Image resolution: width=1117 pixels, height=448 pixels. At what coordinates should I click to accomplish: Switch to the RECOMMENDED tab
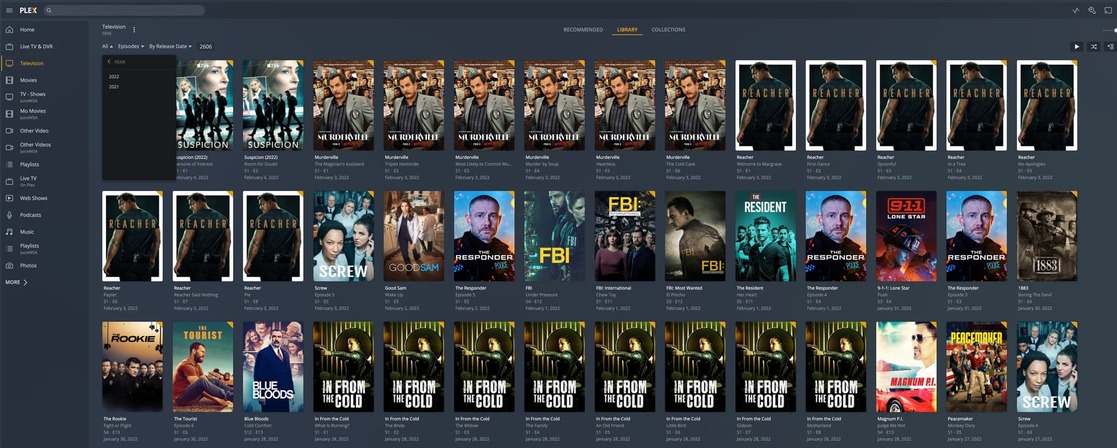coord(583,30)
